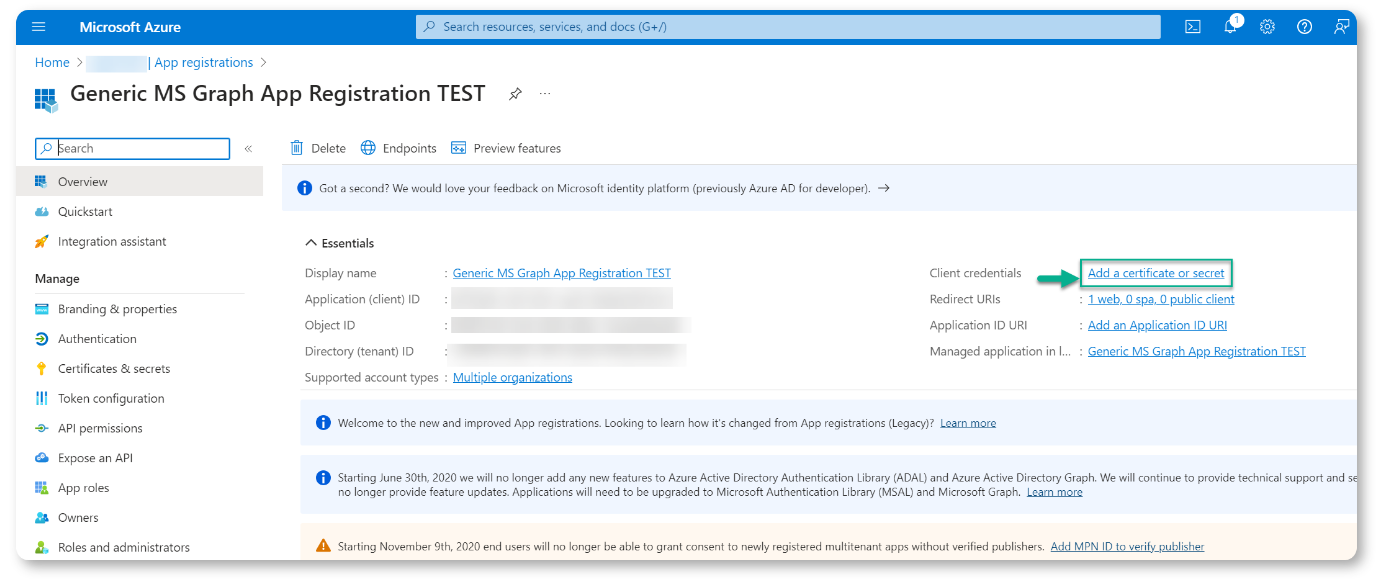This screenshot has height=585, width=1382.
Task: Click Add a certificate or secret link
Action: click(1156, 273)
